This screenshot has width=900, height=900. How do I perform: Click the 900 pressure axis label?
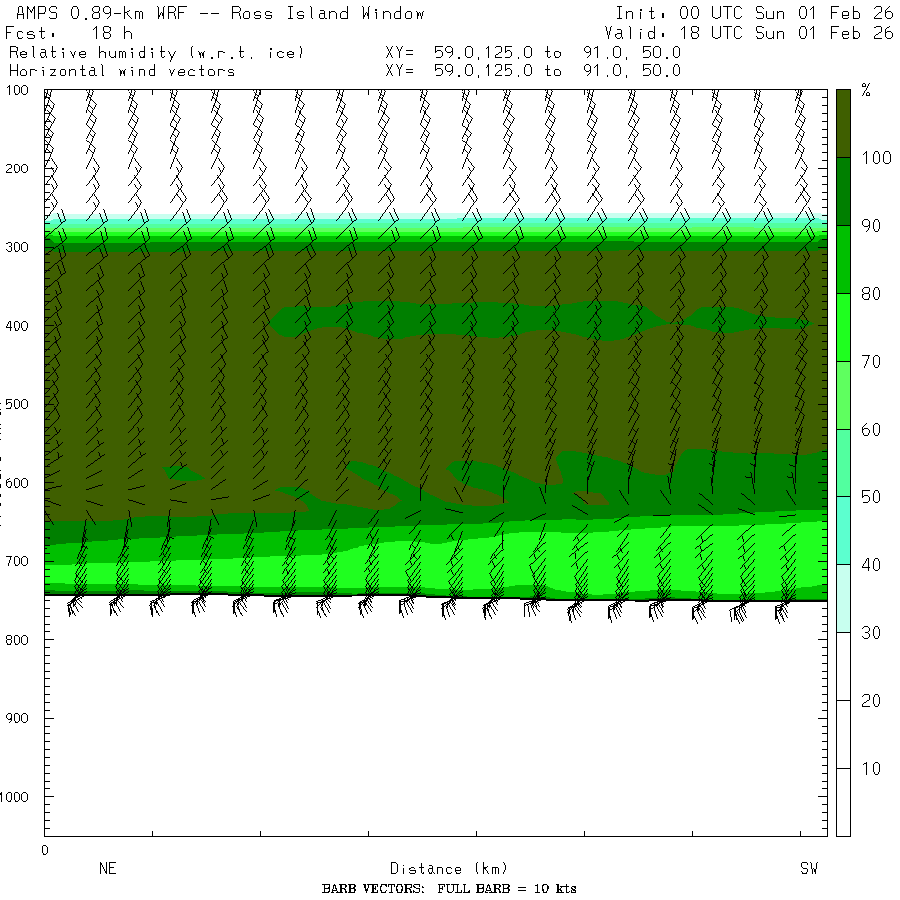(17, 718)
